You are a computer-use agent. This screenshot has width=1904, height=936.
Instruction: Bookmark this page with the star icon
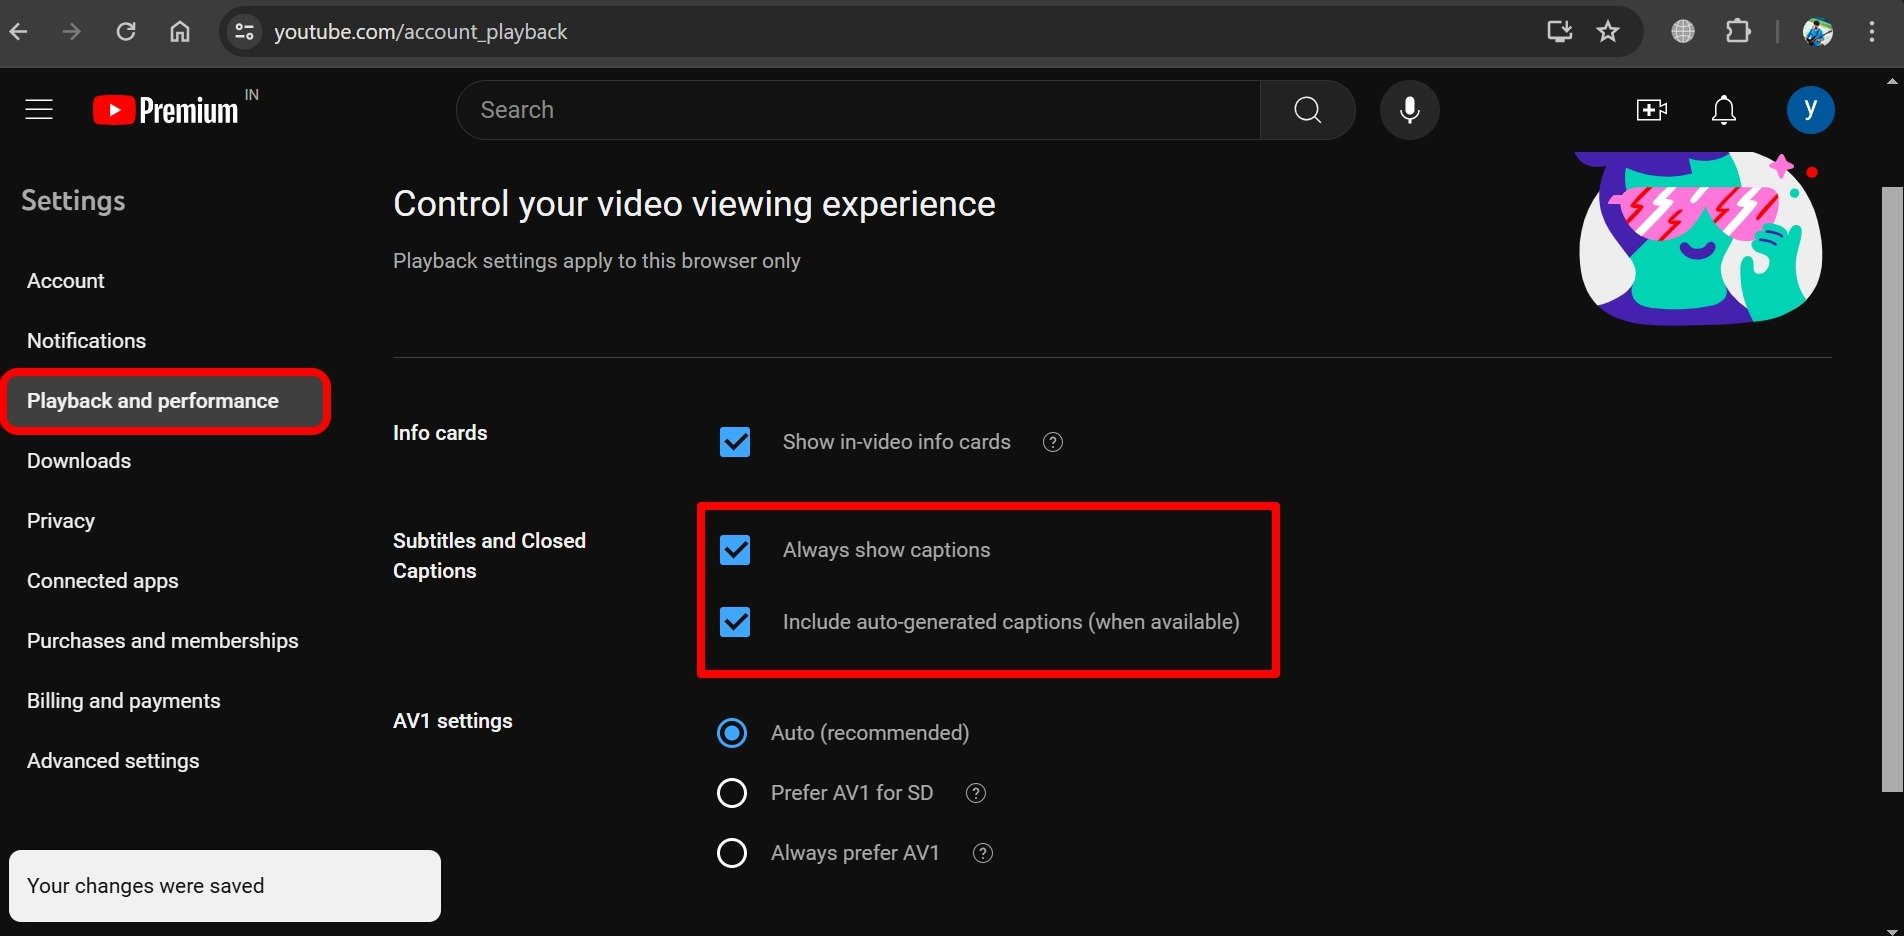(x=1608, y=32)
